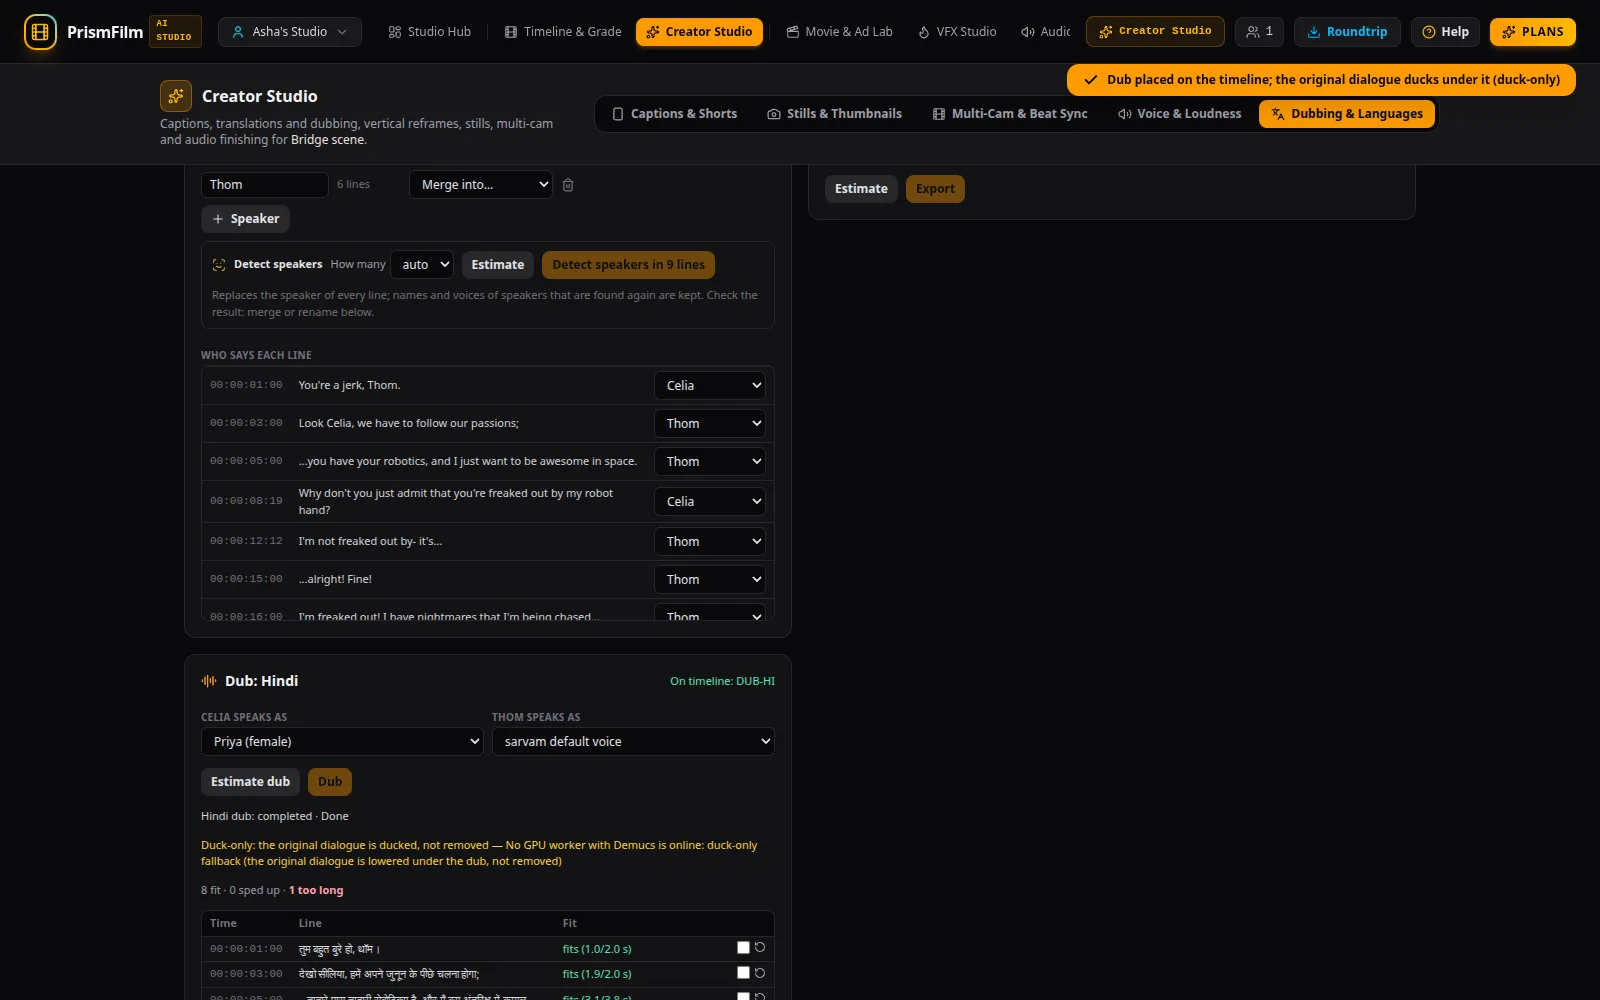The height and width of the screenshot is (1000, 1600).
Task: Click the Detect speakers scan icon
Action: coord(219,265)
